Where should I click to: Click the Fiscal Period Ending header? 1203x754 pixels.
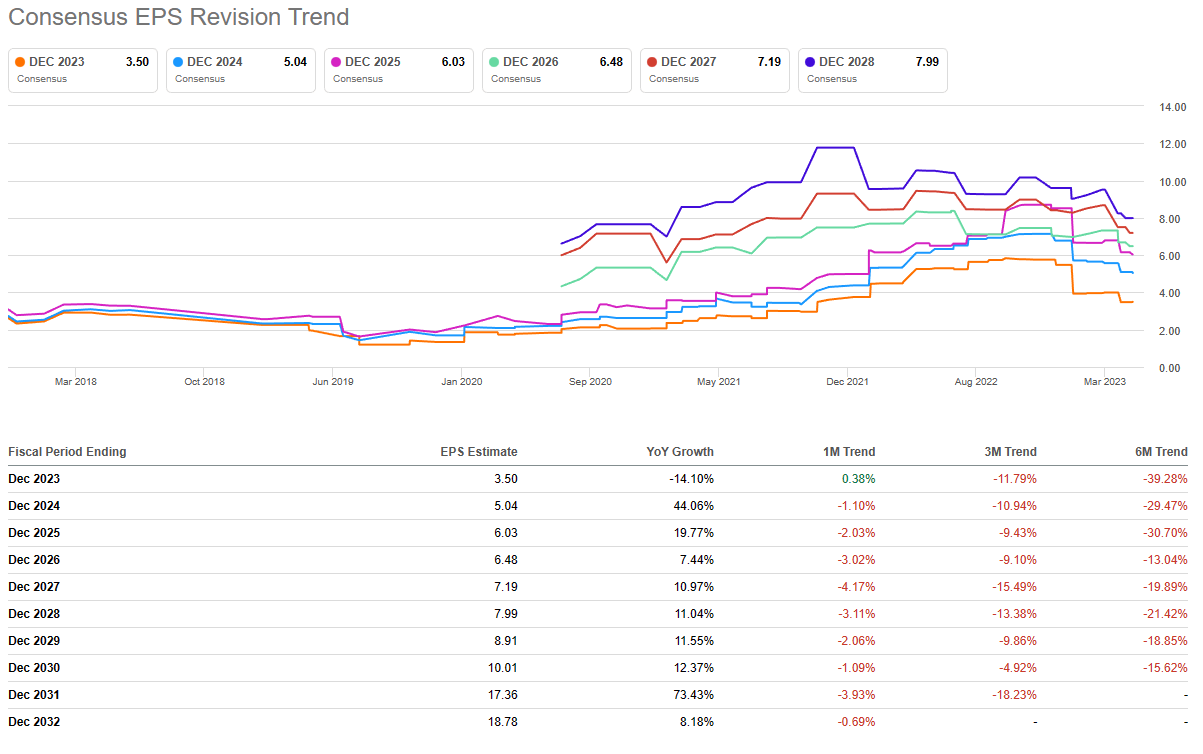click(67, 452)
